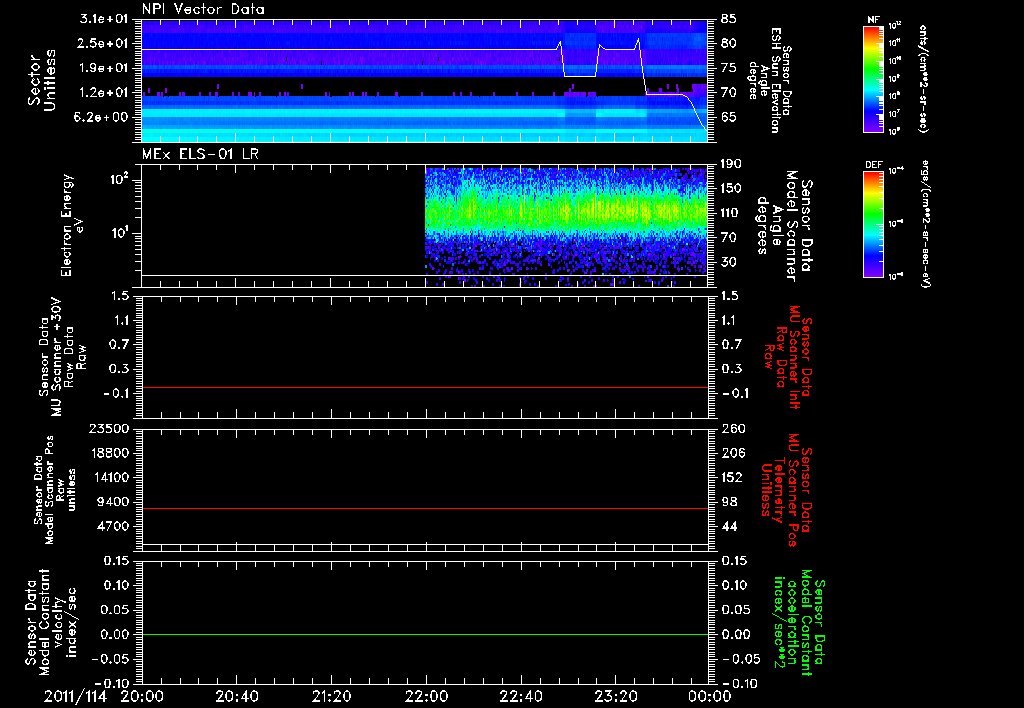1024x708 pixels.
Task: Click the "98" telemetry position tick label
Action: [729, 502]
